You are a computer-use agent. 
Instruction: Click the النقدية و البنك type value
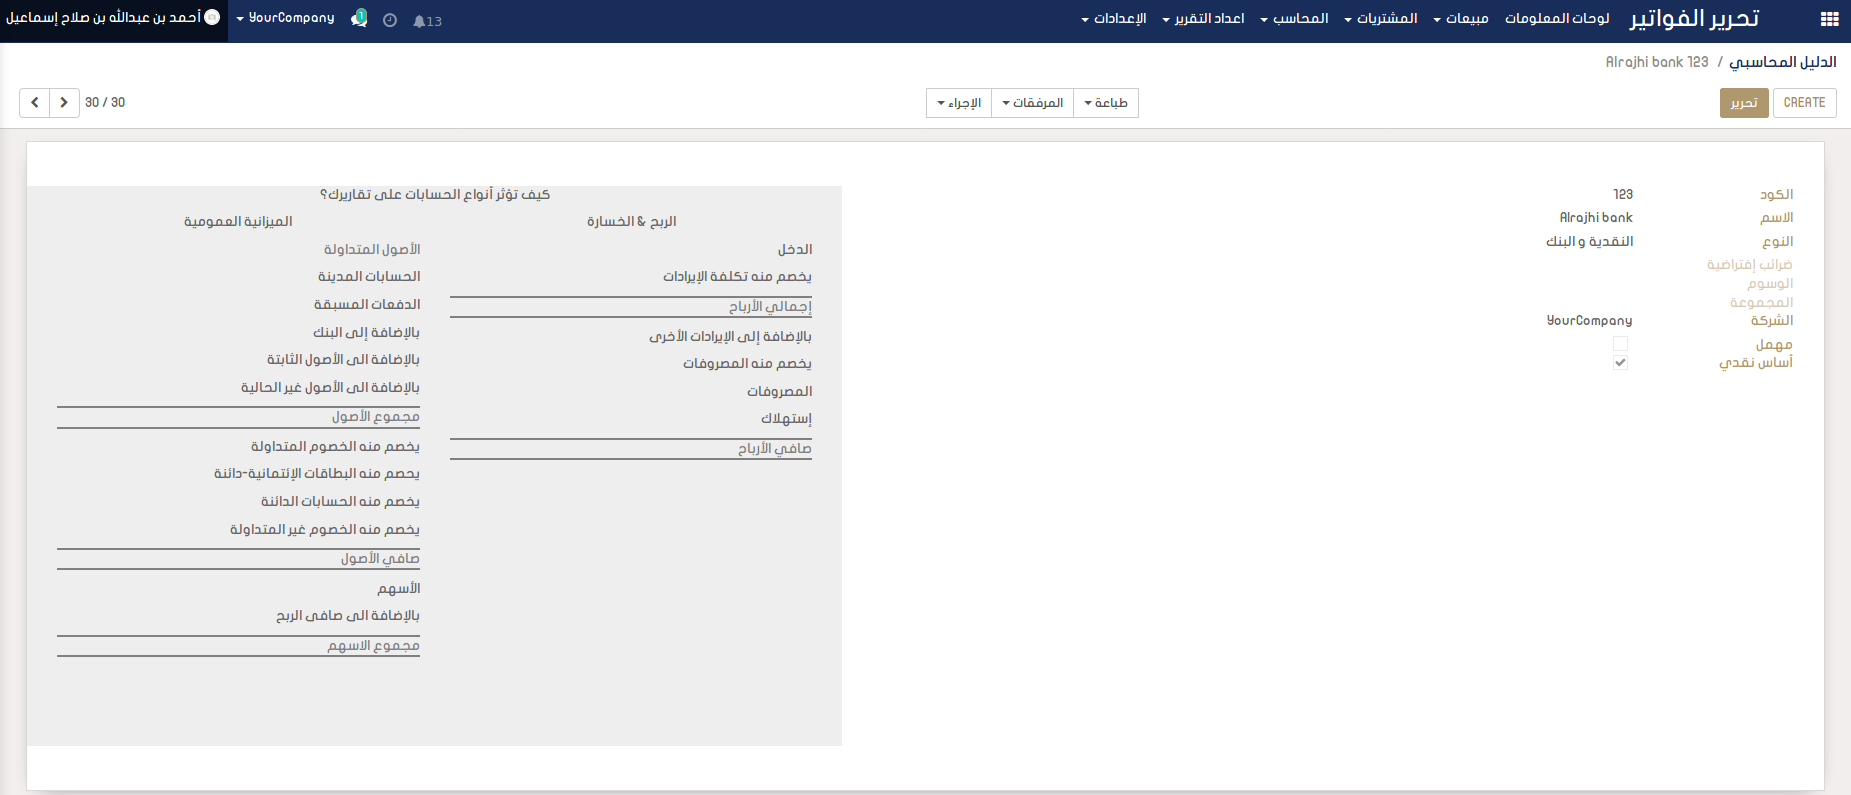coord(1589,242)
